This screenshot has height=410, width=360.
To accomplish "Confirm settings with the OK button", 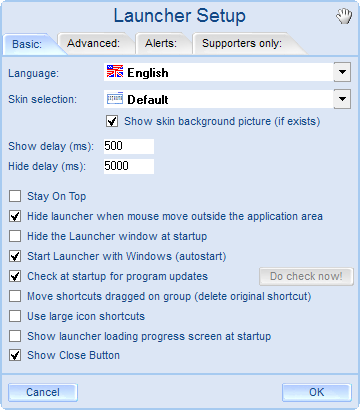I will 317,392.
